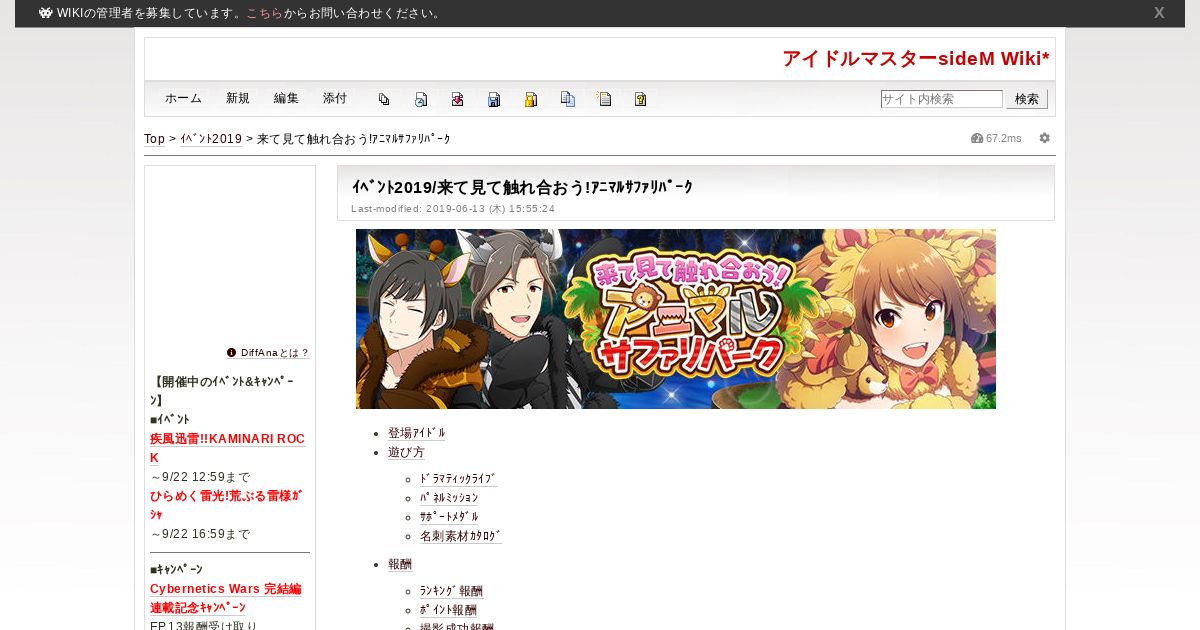Click the page-with-clock history icon
Image resolution: width=1200 pixels, height=630 pixels.
(x=421, y=99)
